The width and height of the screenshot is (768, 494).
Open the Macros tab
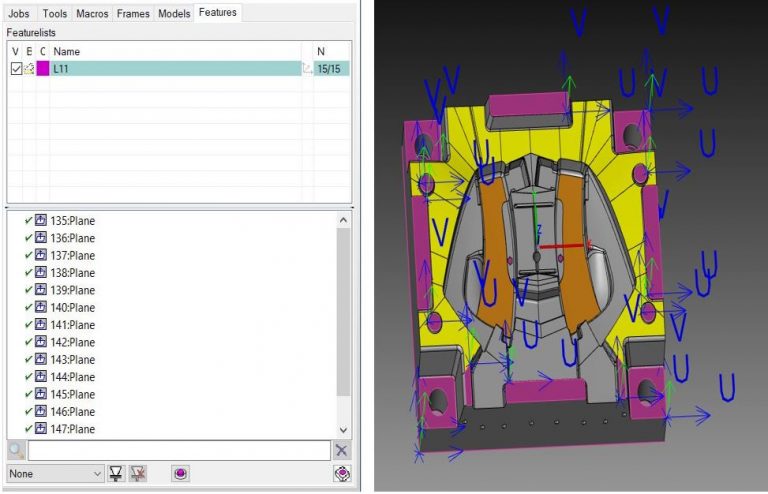(92, 13)
